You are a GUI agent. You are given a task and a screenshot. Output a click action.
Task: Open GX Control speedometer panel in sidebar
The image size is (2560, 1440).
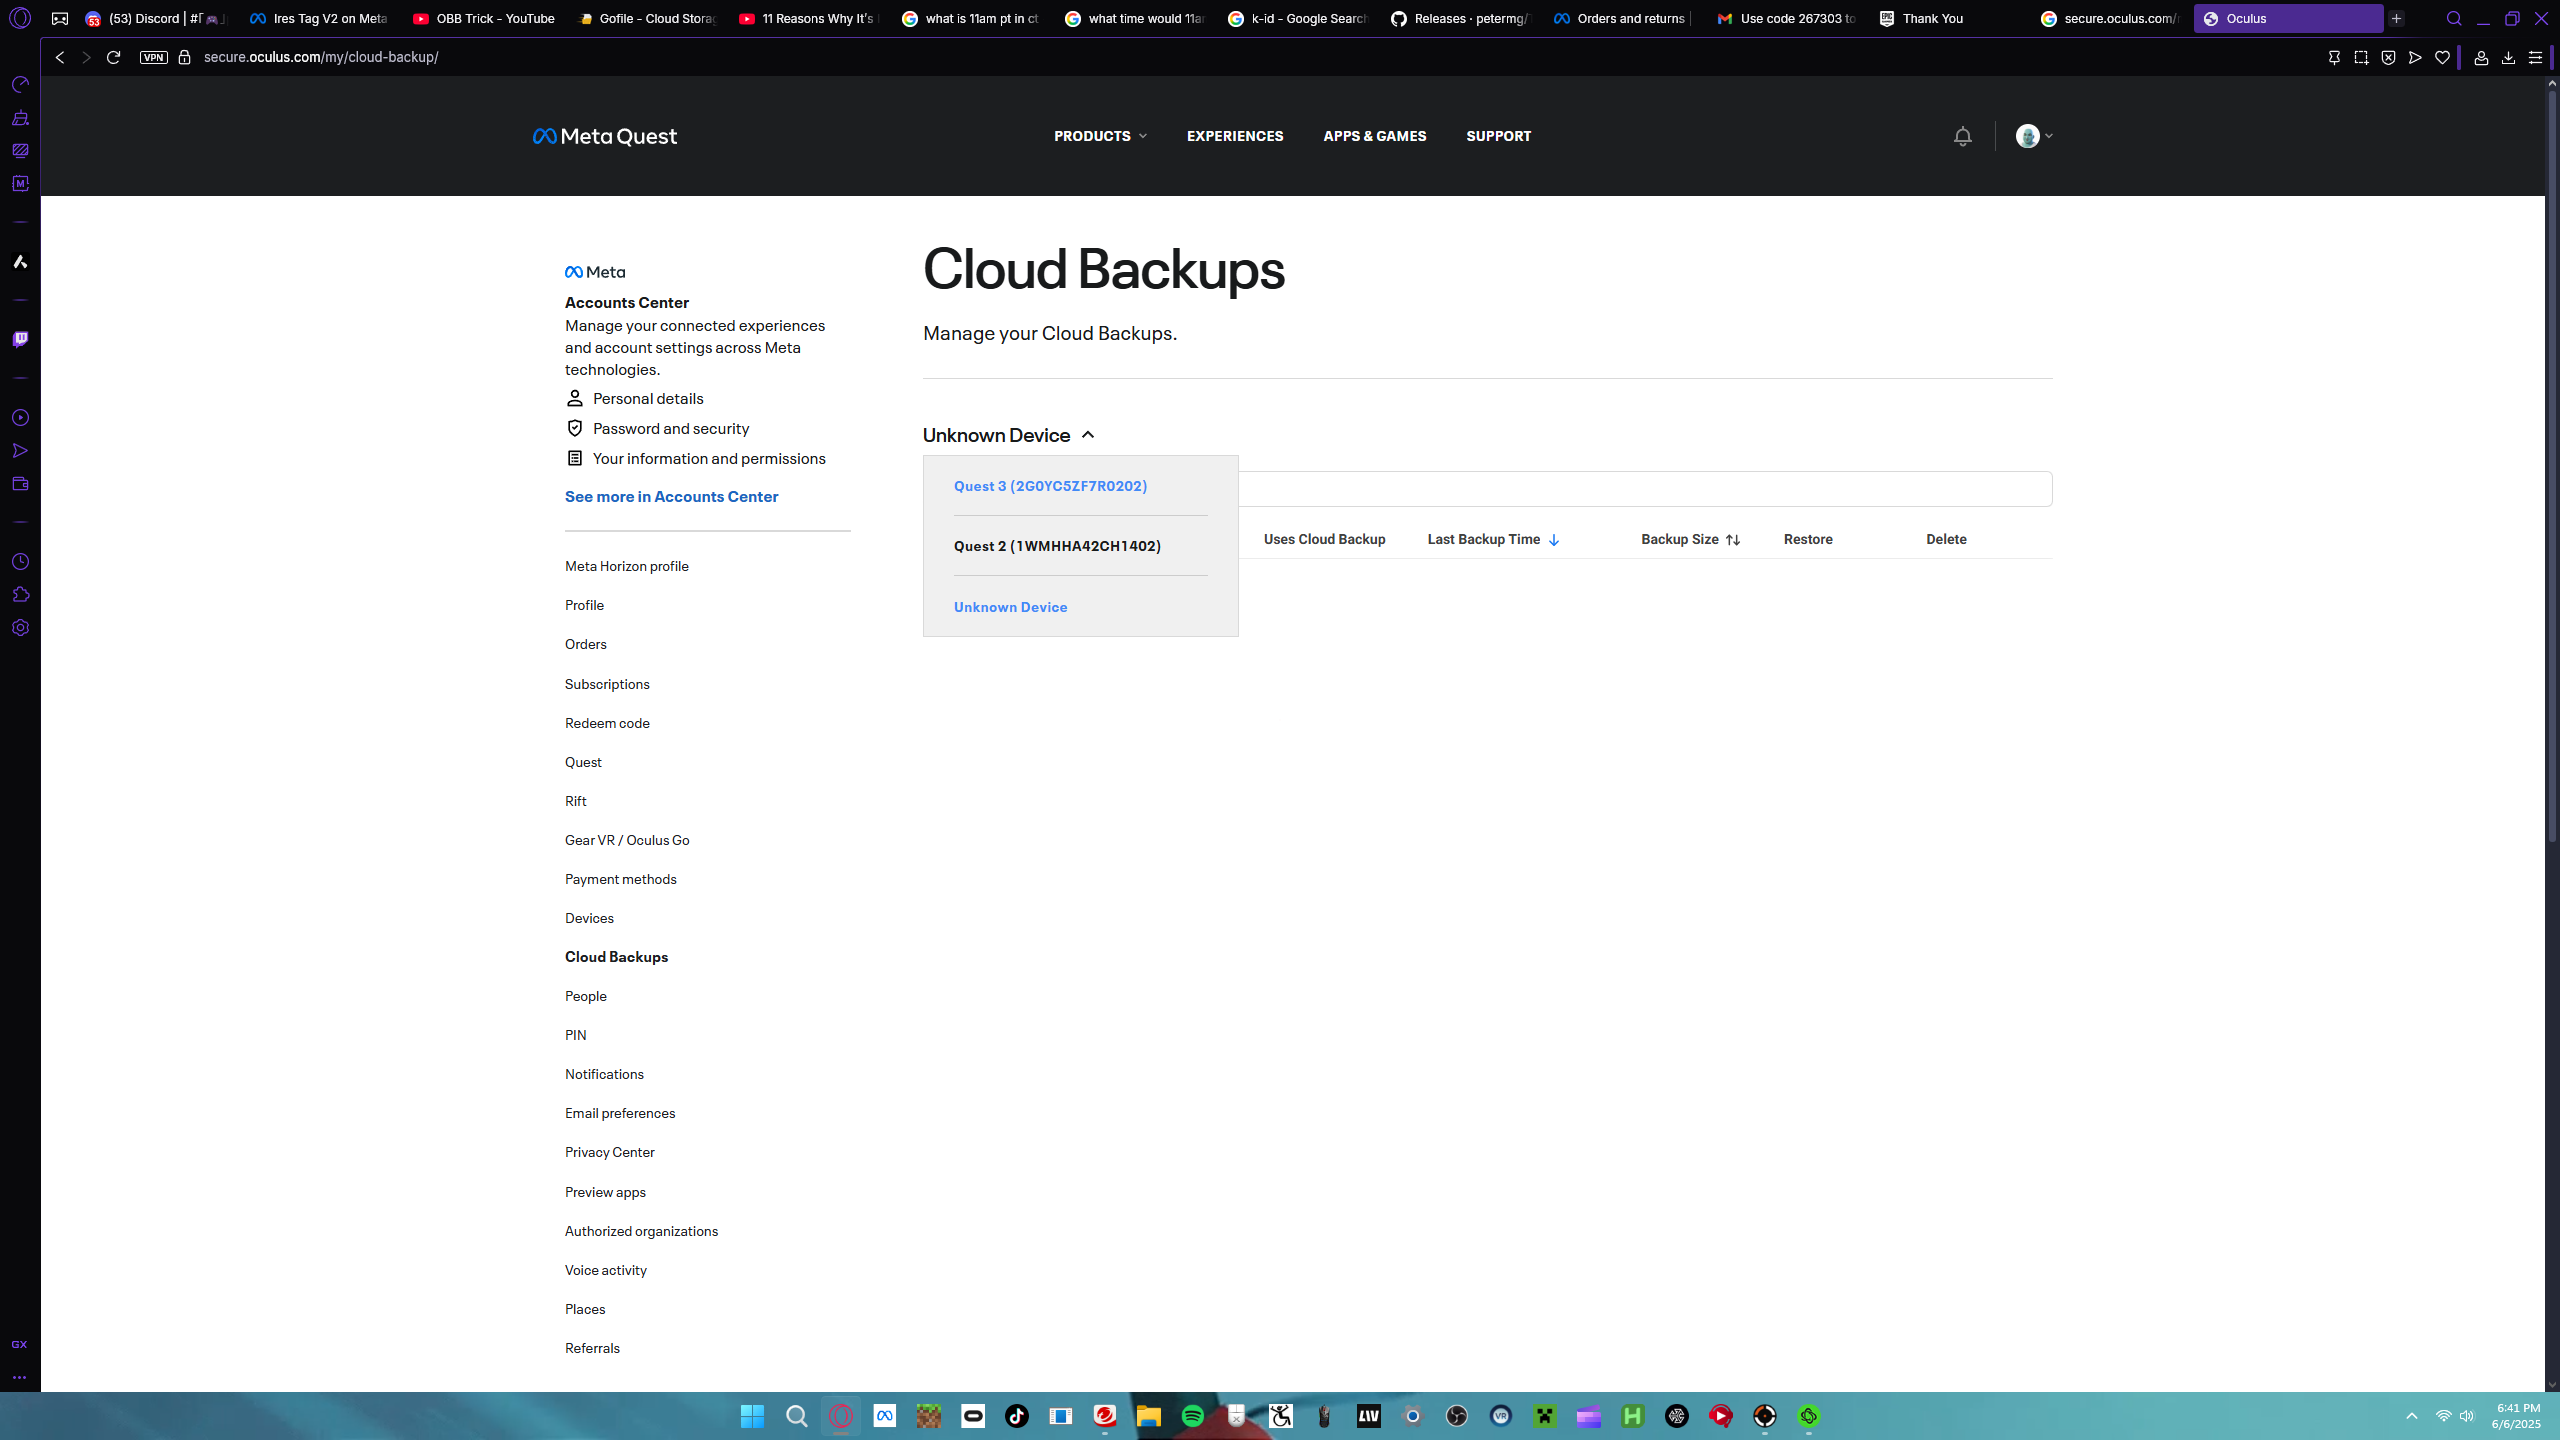click(20, 85)
